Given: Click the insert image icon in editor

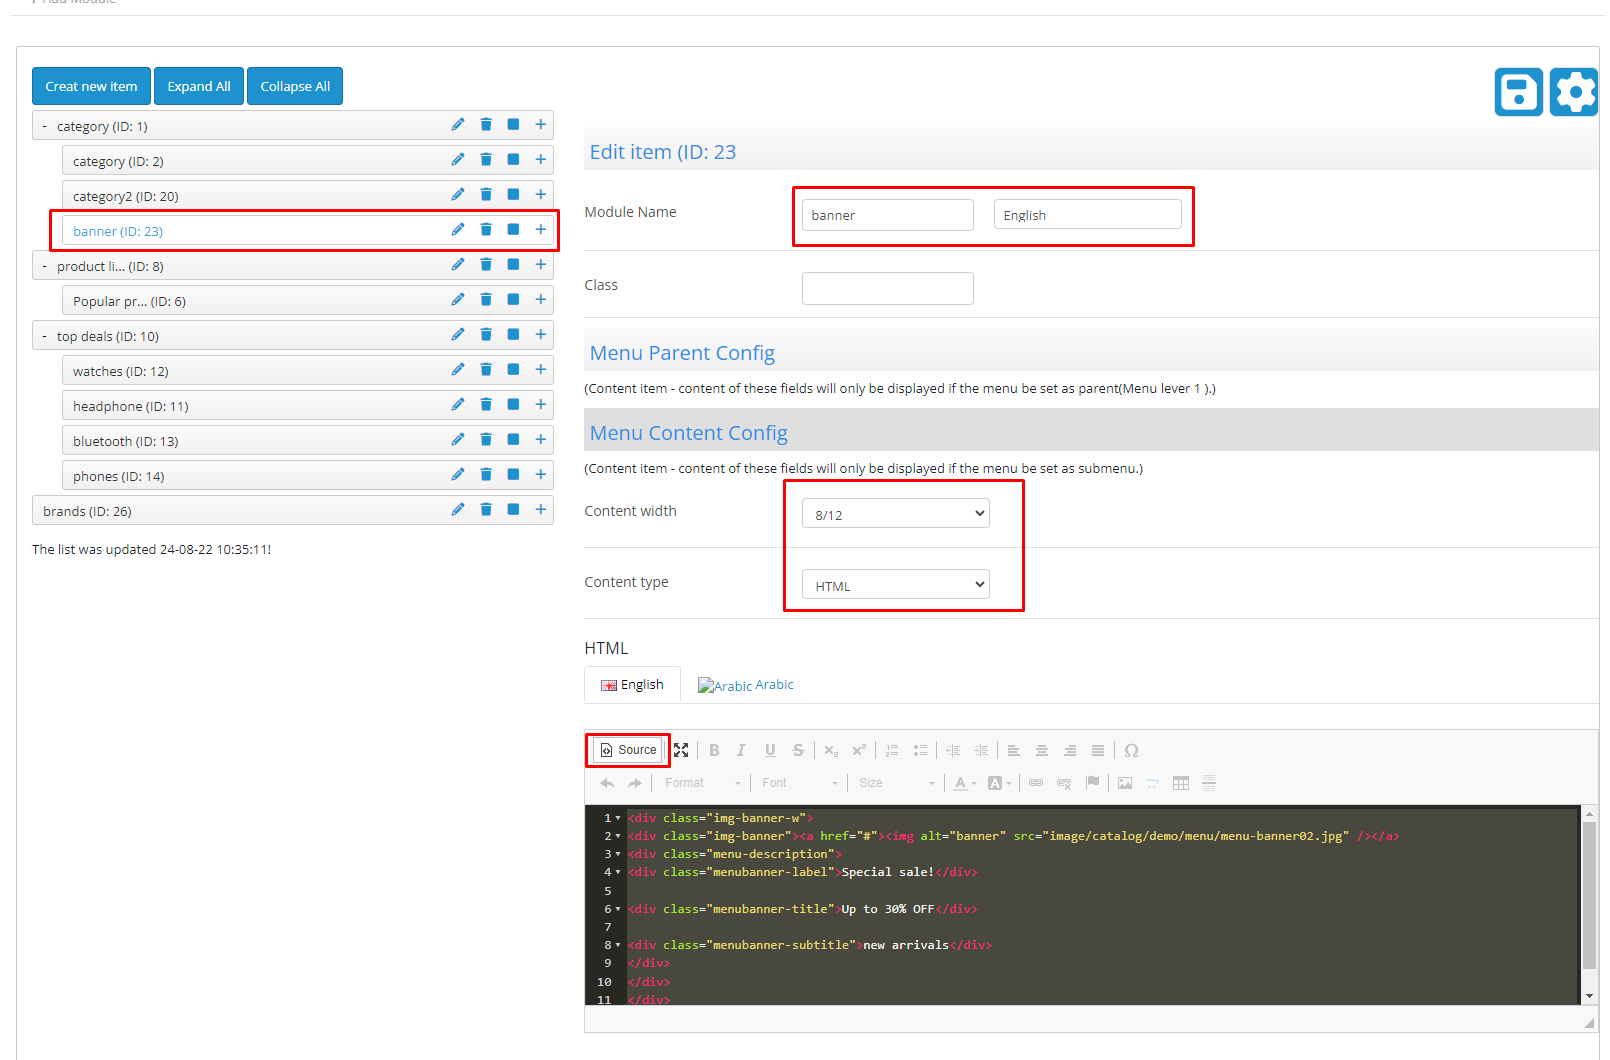Looking at the screenshot, I should click(1125, 783).
